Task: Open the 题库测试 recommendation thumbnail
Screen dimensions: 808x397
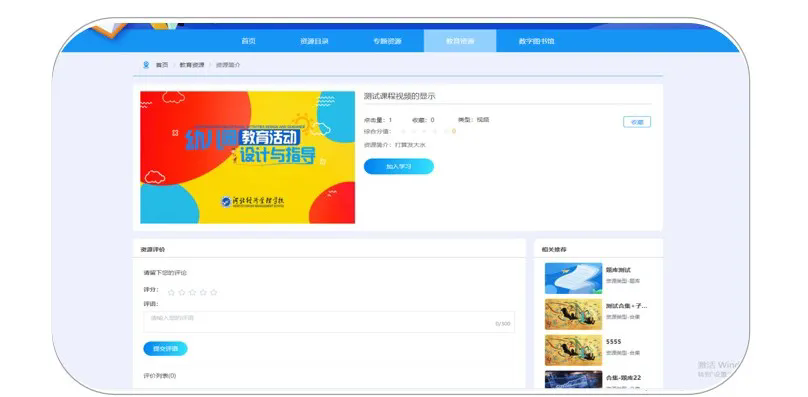Action: (573, 278)
